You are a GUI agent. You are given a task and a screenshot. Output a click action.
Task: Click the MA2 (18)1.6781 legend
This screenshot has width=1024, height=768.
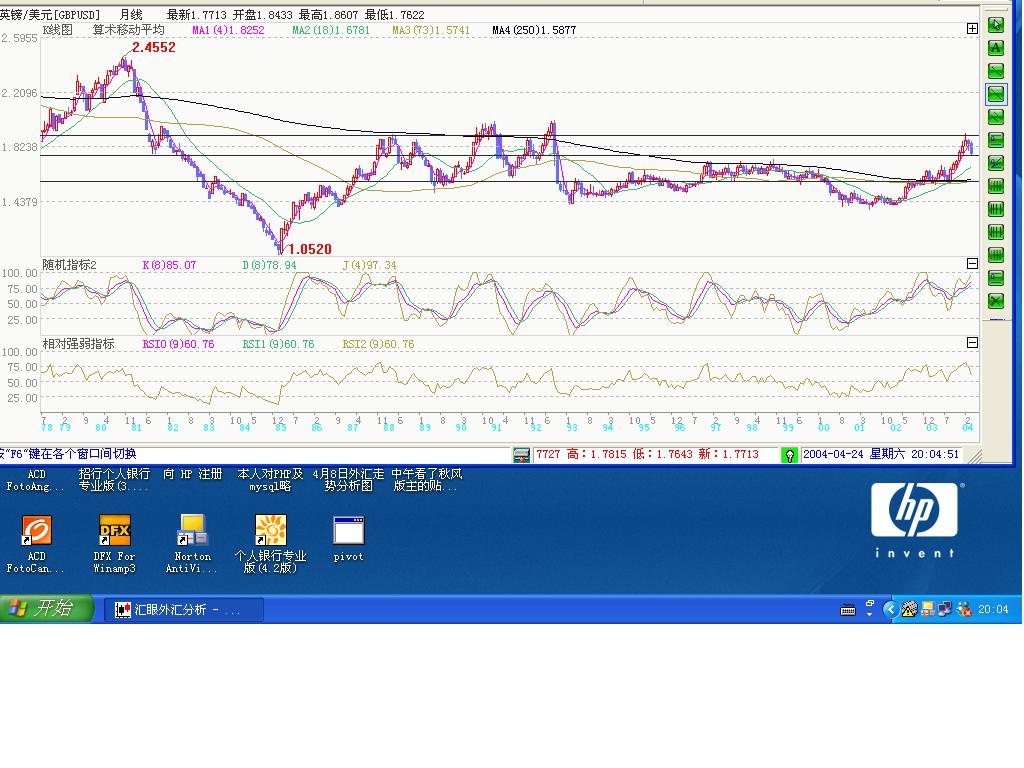click(331, 30)
